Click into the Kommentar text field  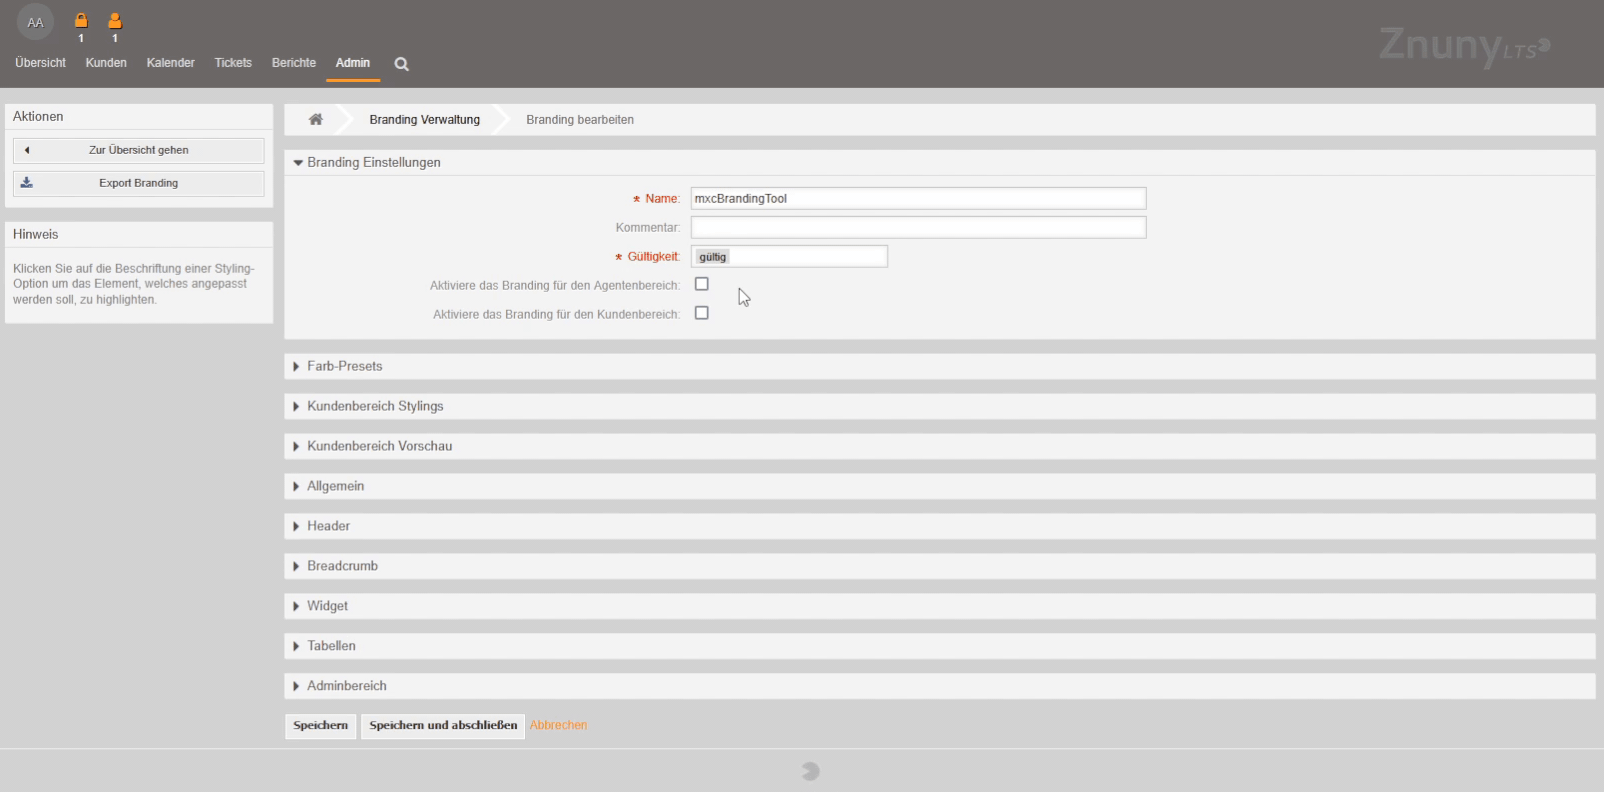[918, 228]
